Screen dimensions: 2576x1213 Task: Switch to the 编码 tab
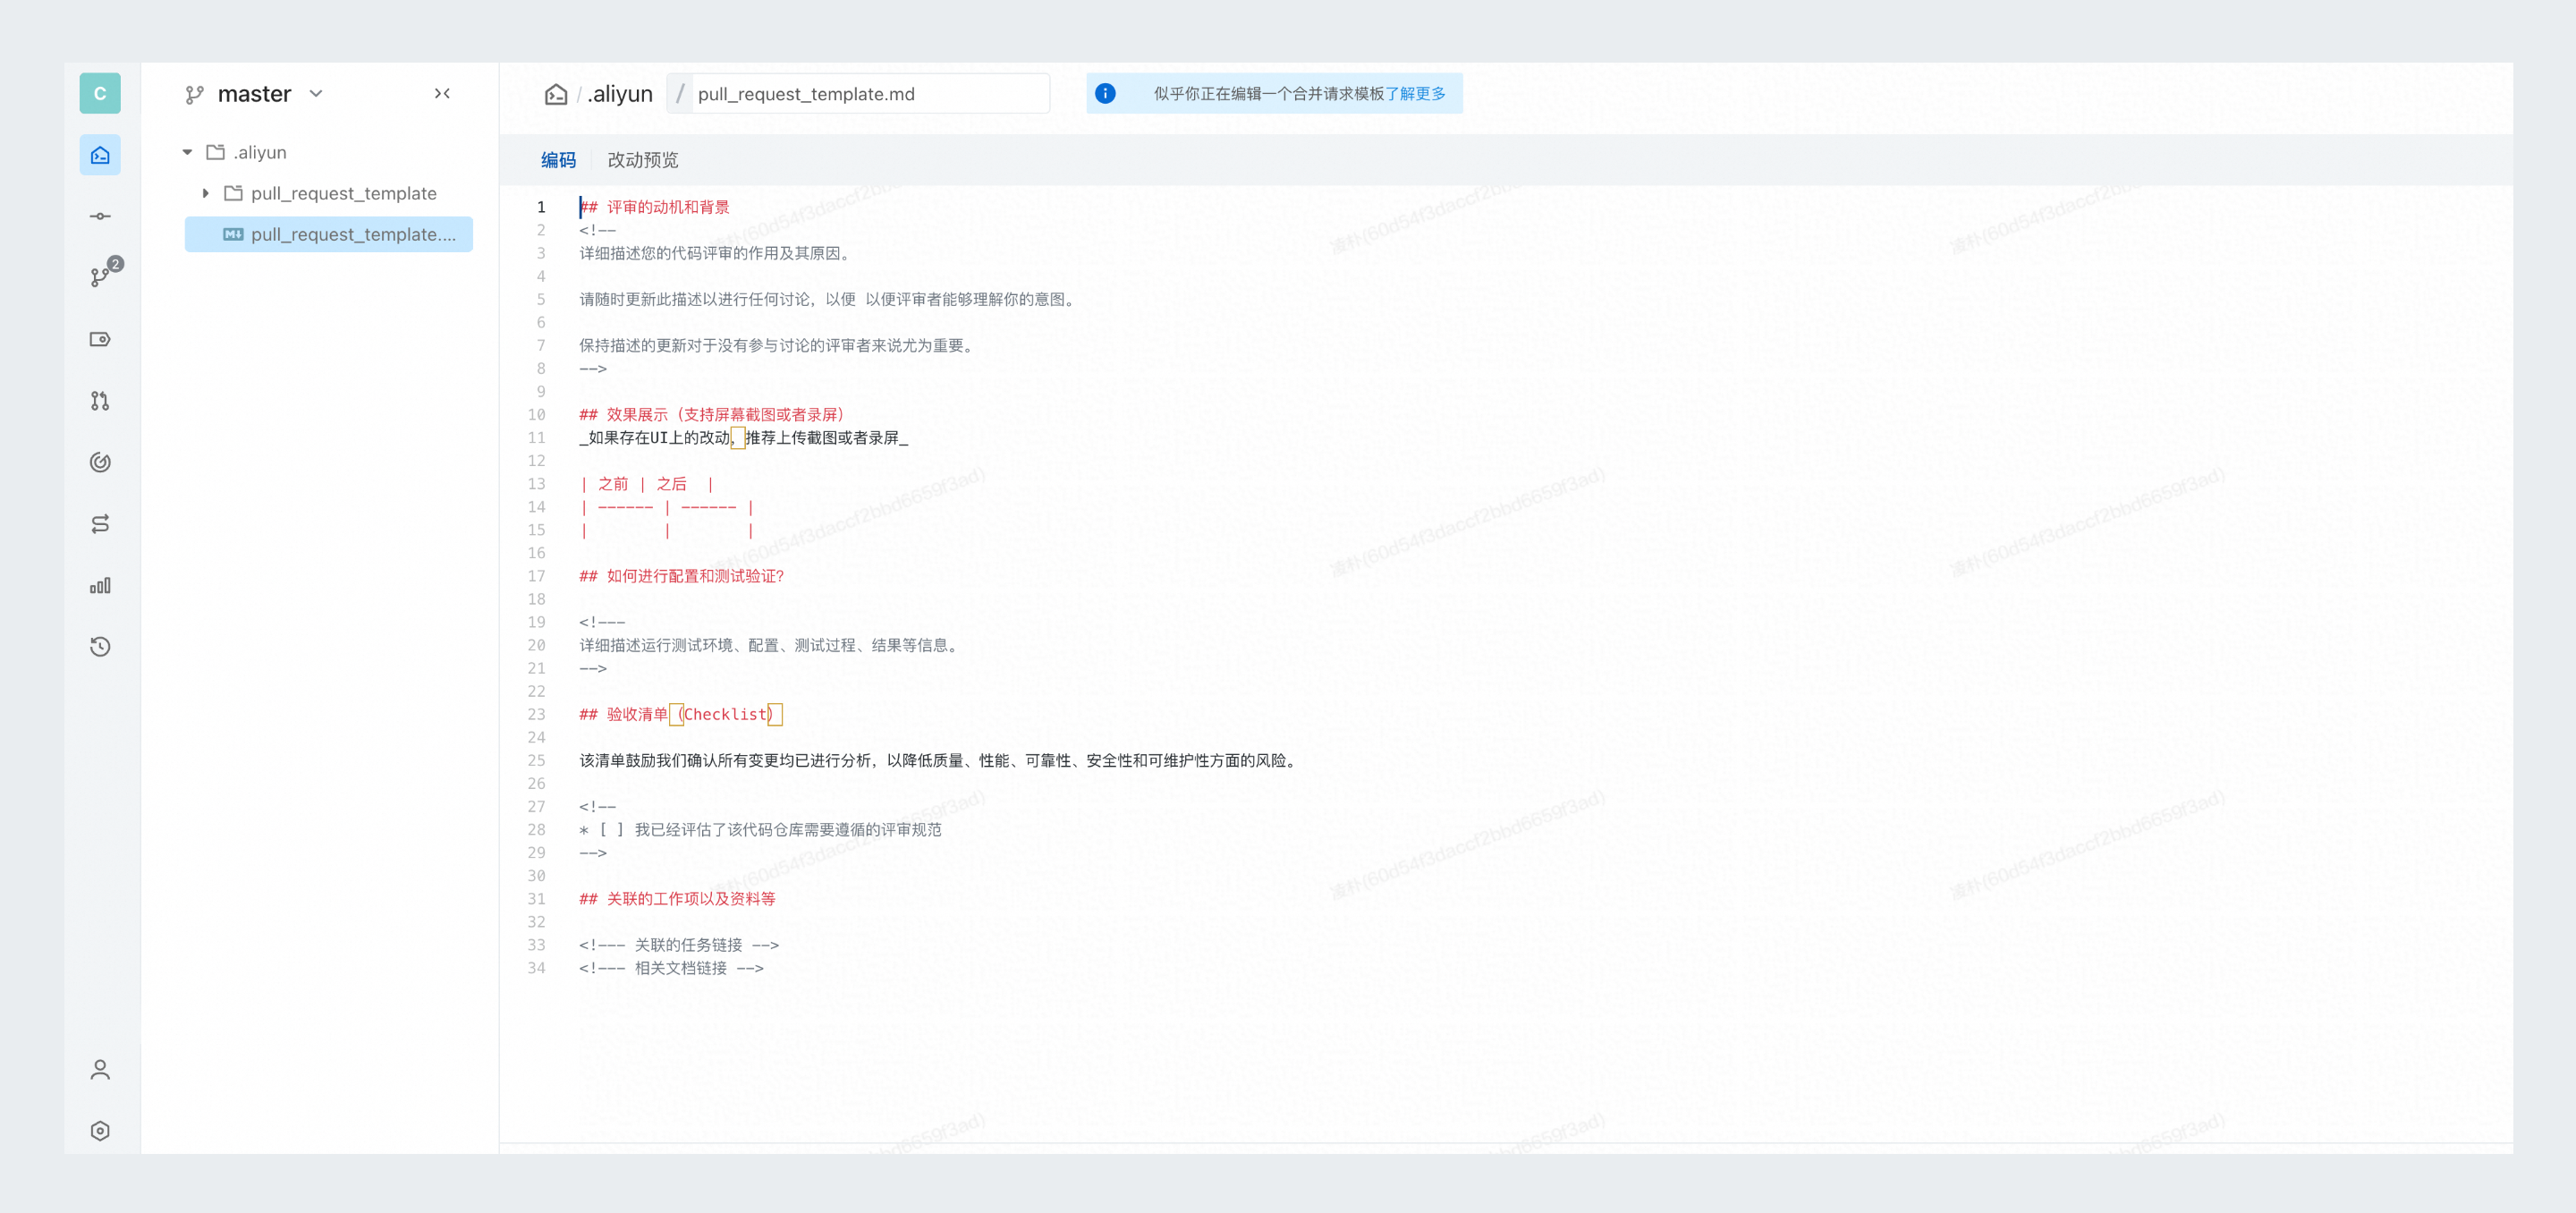(558, 160)
